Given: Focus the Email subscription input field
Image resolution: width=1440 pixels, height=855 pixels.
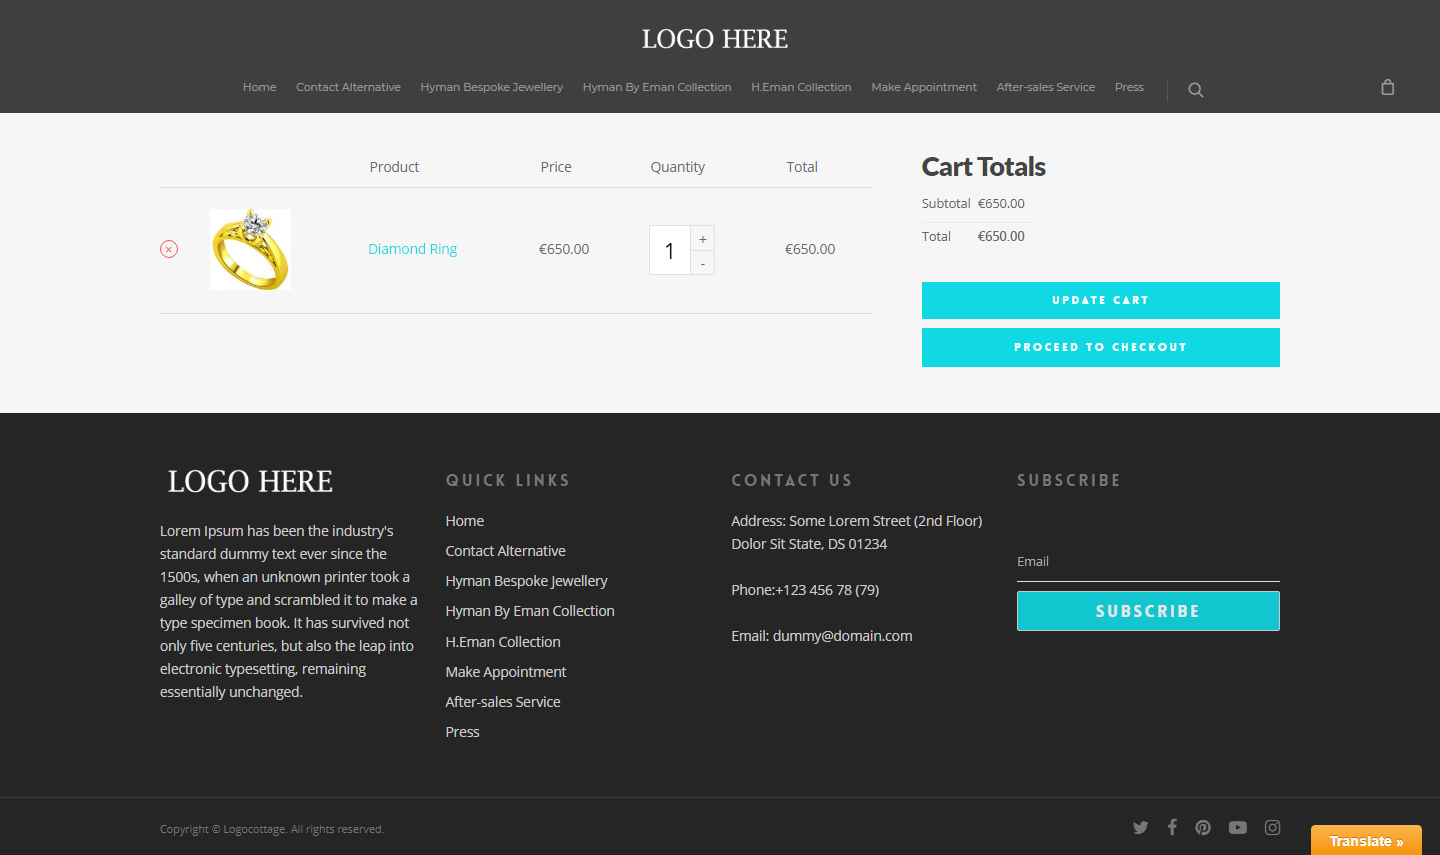Looking at the screenshot, I should coord(1147,562).
